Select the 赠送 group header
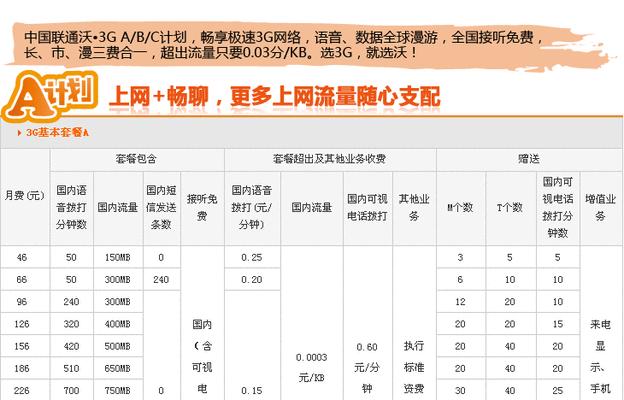Image resolution: width=624 pixels, height=400 pixels. 529,159
